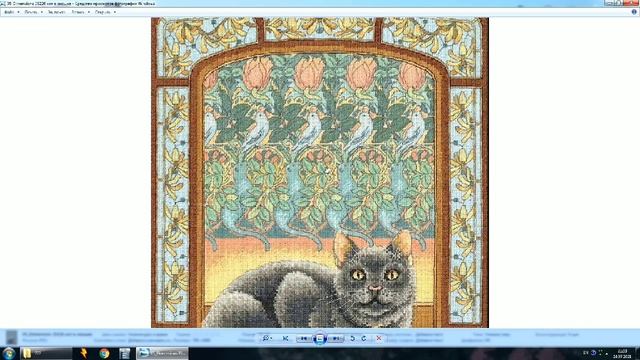Rotate the image clockwise
The height and width of the screenshot is (360, 640).
coord(364,338)
